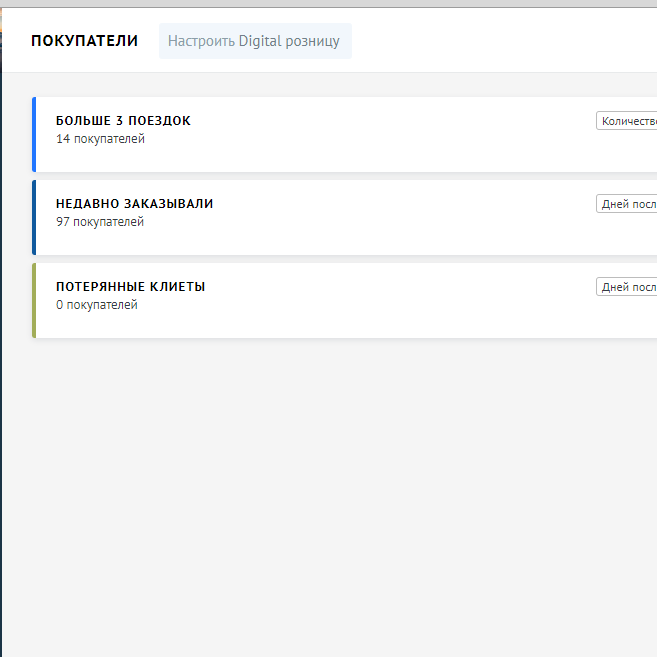The width and height of the screenshot is (657, 657).
Task: Click the Дней field in НЕДАВНО ЗАКАЗЫВАЛИ row
Action: pos(627,204)
